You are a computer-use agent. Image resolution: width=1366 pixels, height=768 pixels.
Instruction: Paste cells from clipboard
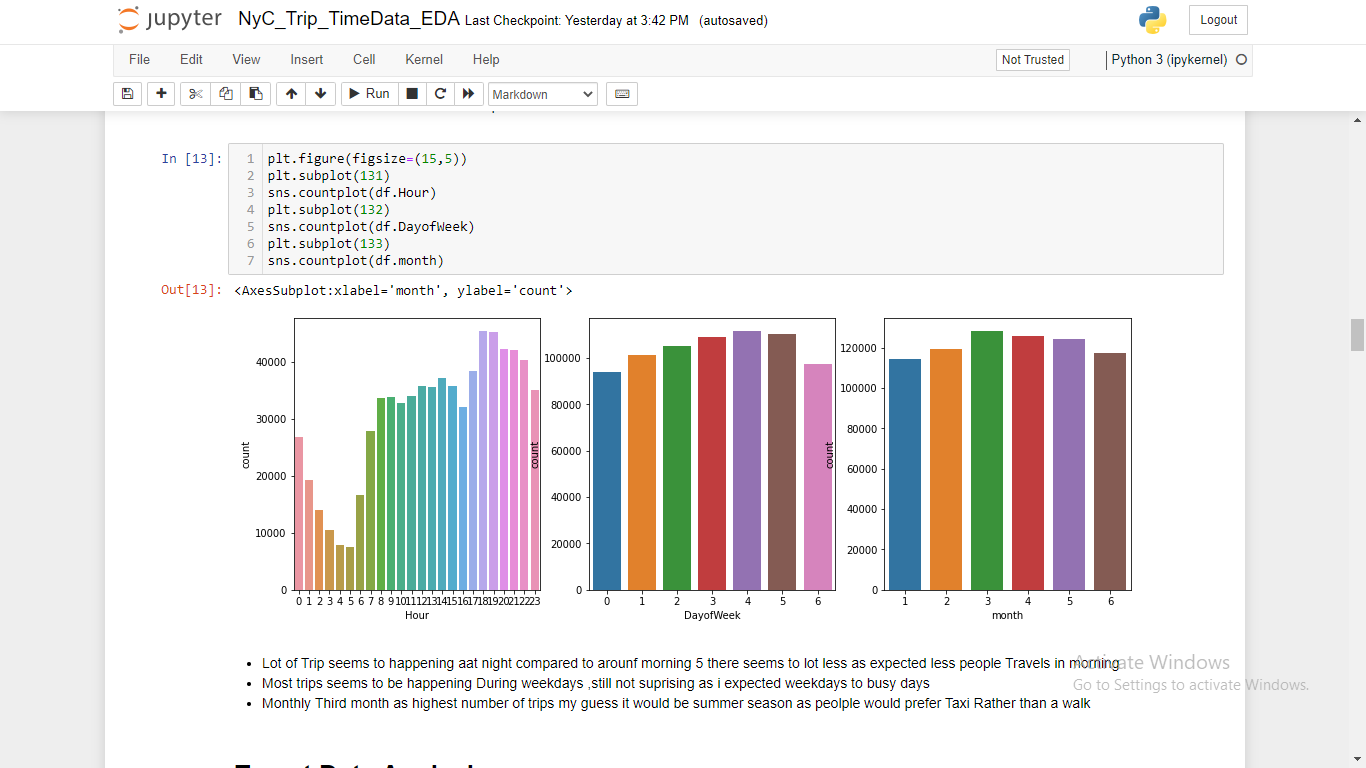255,93
